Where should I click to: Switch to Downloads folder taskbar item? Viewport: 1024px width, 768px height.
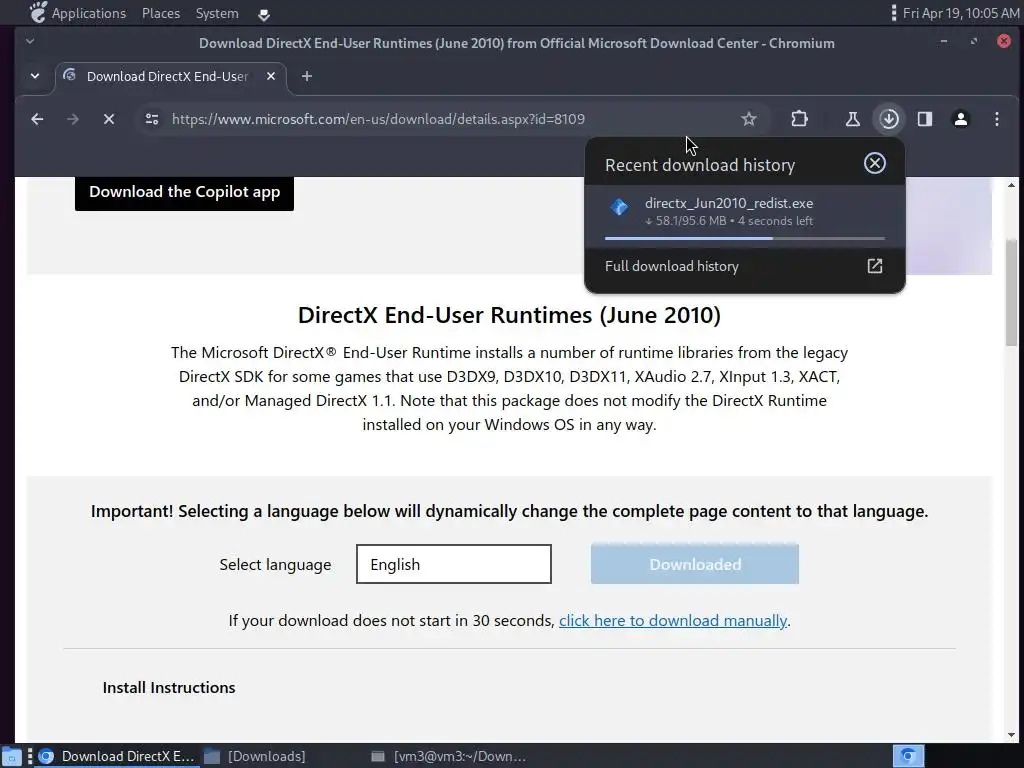(255, 756)
